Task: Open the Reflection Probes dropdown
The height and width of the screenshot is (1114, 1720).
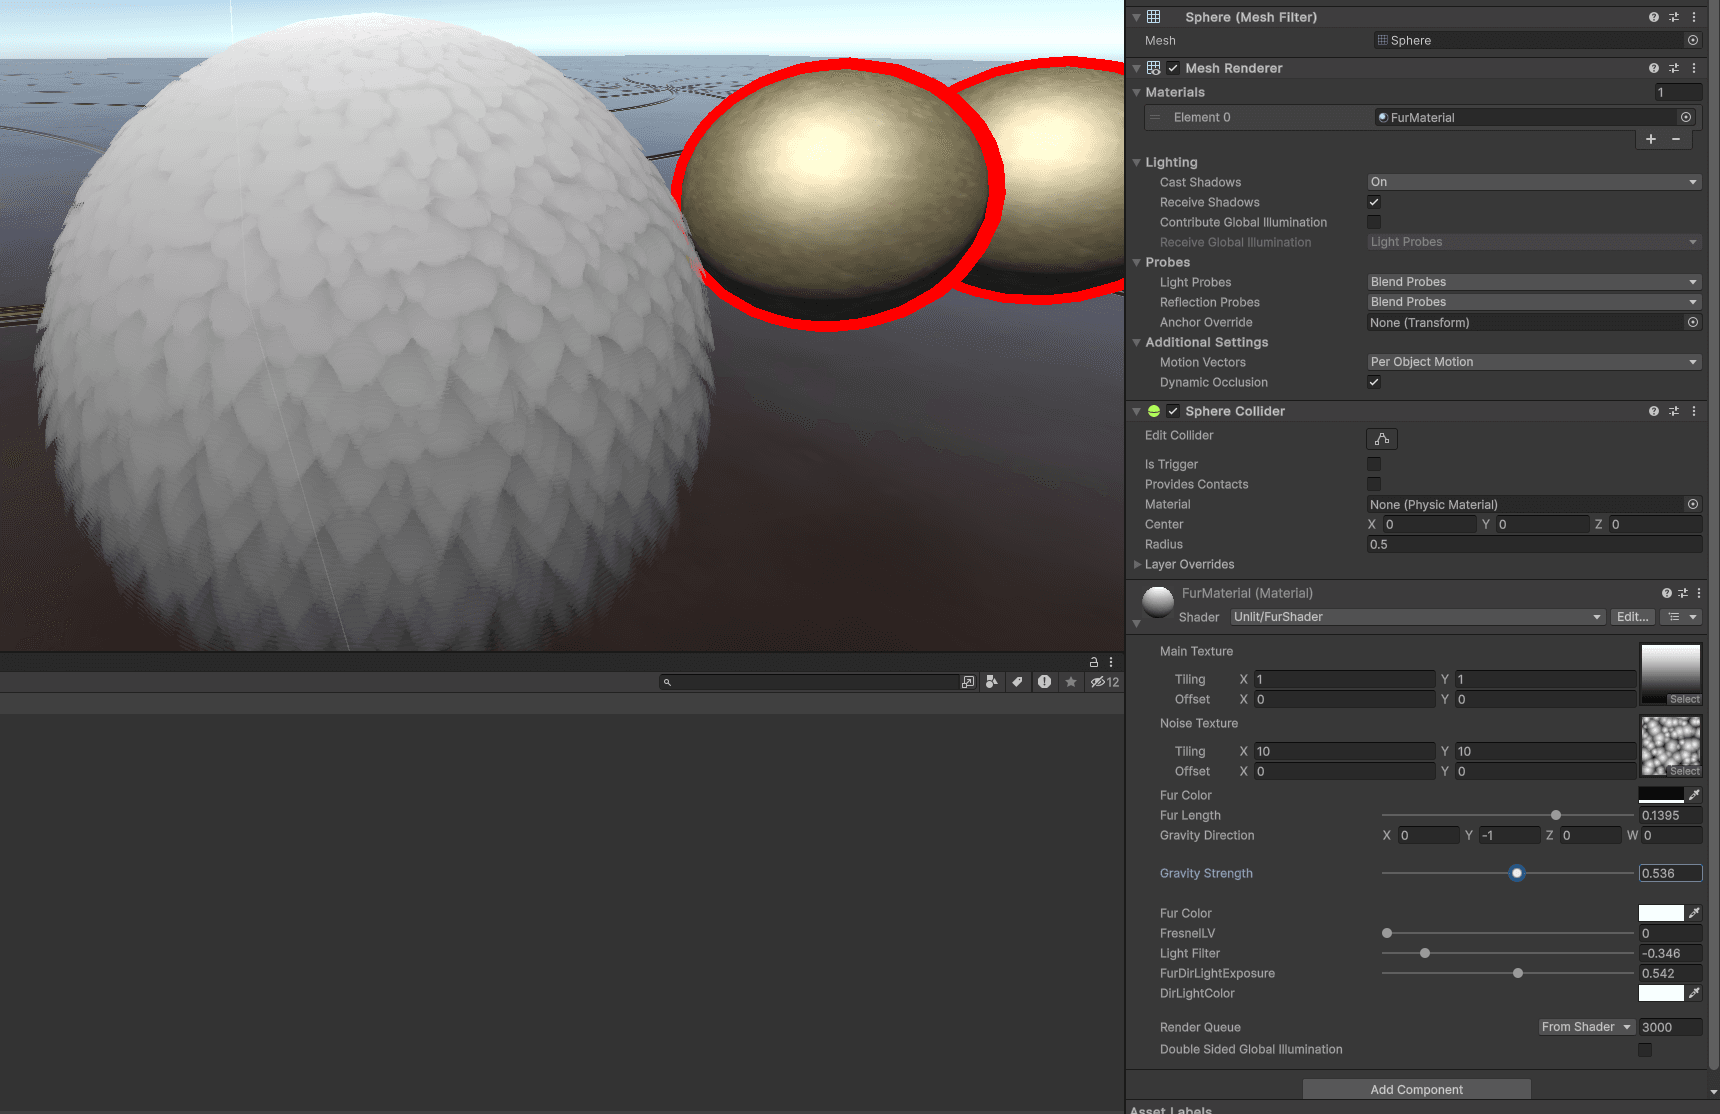Action: pyautogui.click(x=1534, y=302)
